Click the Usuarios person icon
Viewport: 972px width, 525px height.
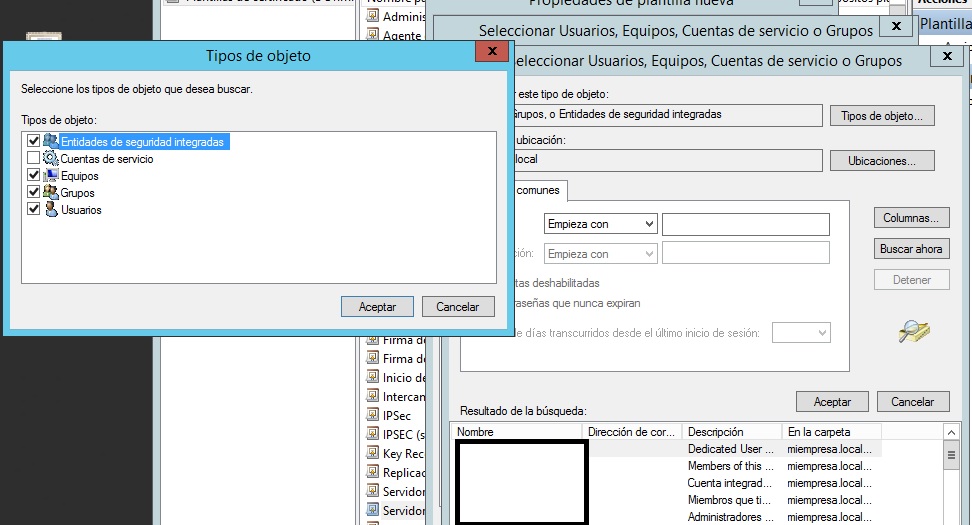click(x=51, y=210)
